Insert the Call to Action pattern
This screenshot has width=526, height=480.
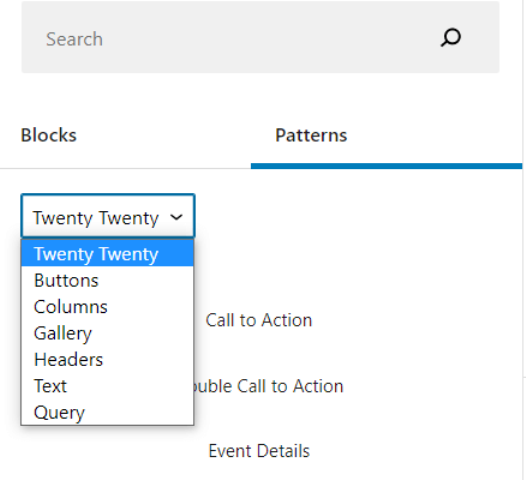pyautogui.click(x=259, y=320)
